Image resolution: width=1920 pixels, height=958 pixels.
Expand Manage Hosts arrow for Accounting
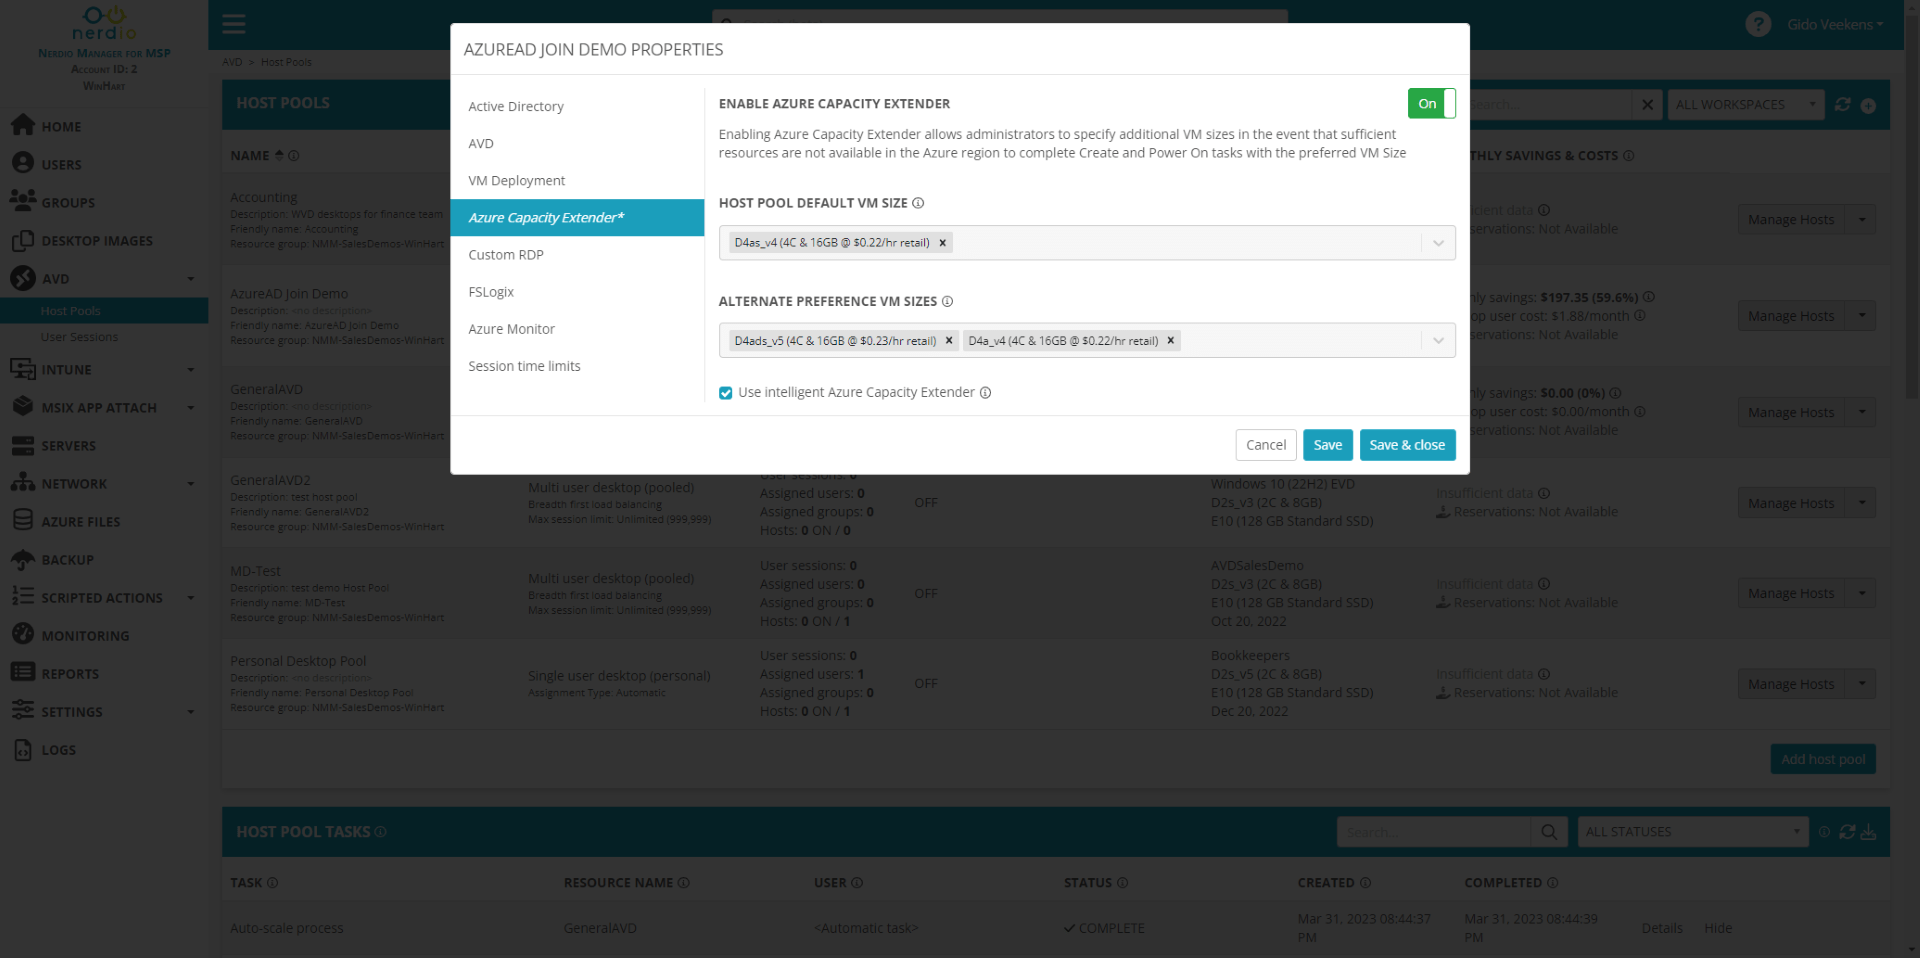pos(1861,220)
